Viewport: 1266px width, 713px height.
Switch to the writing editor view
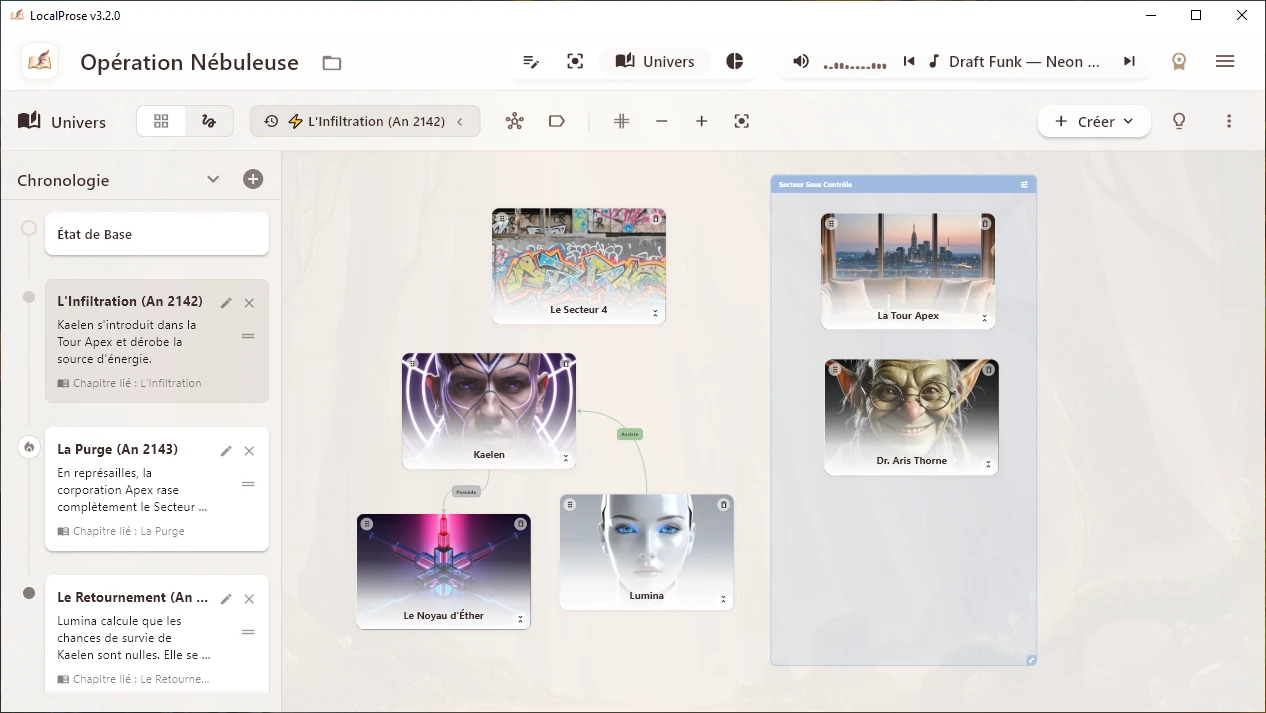pos(531,61)
